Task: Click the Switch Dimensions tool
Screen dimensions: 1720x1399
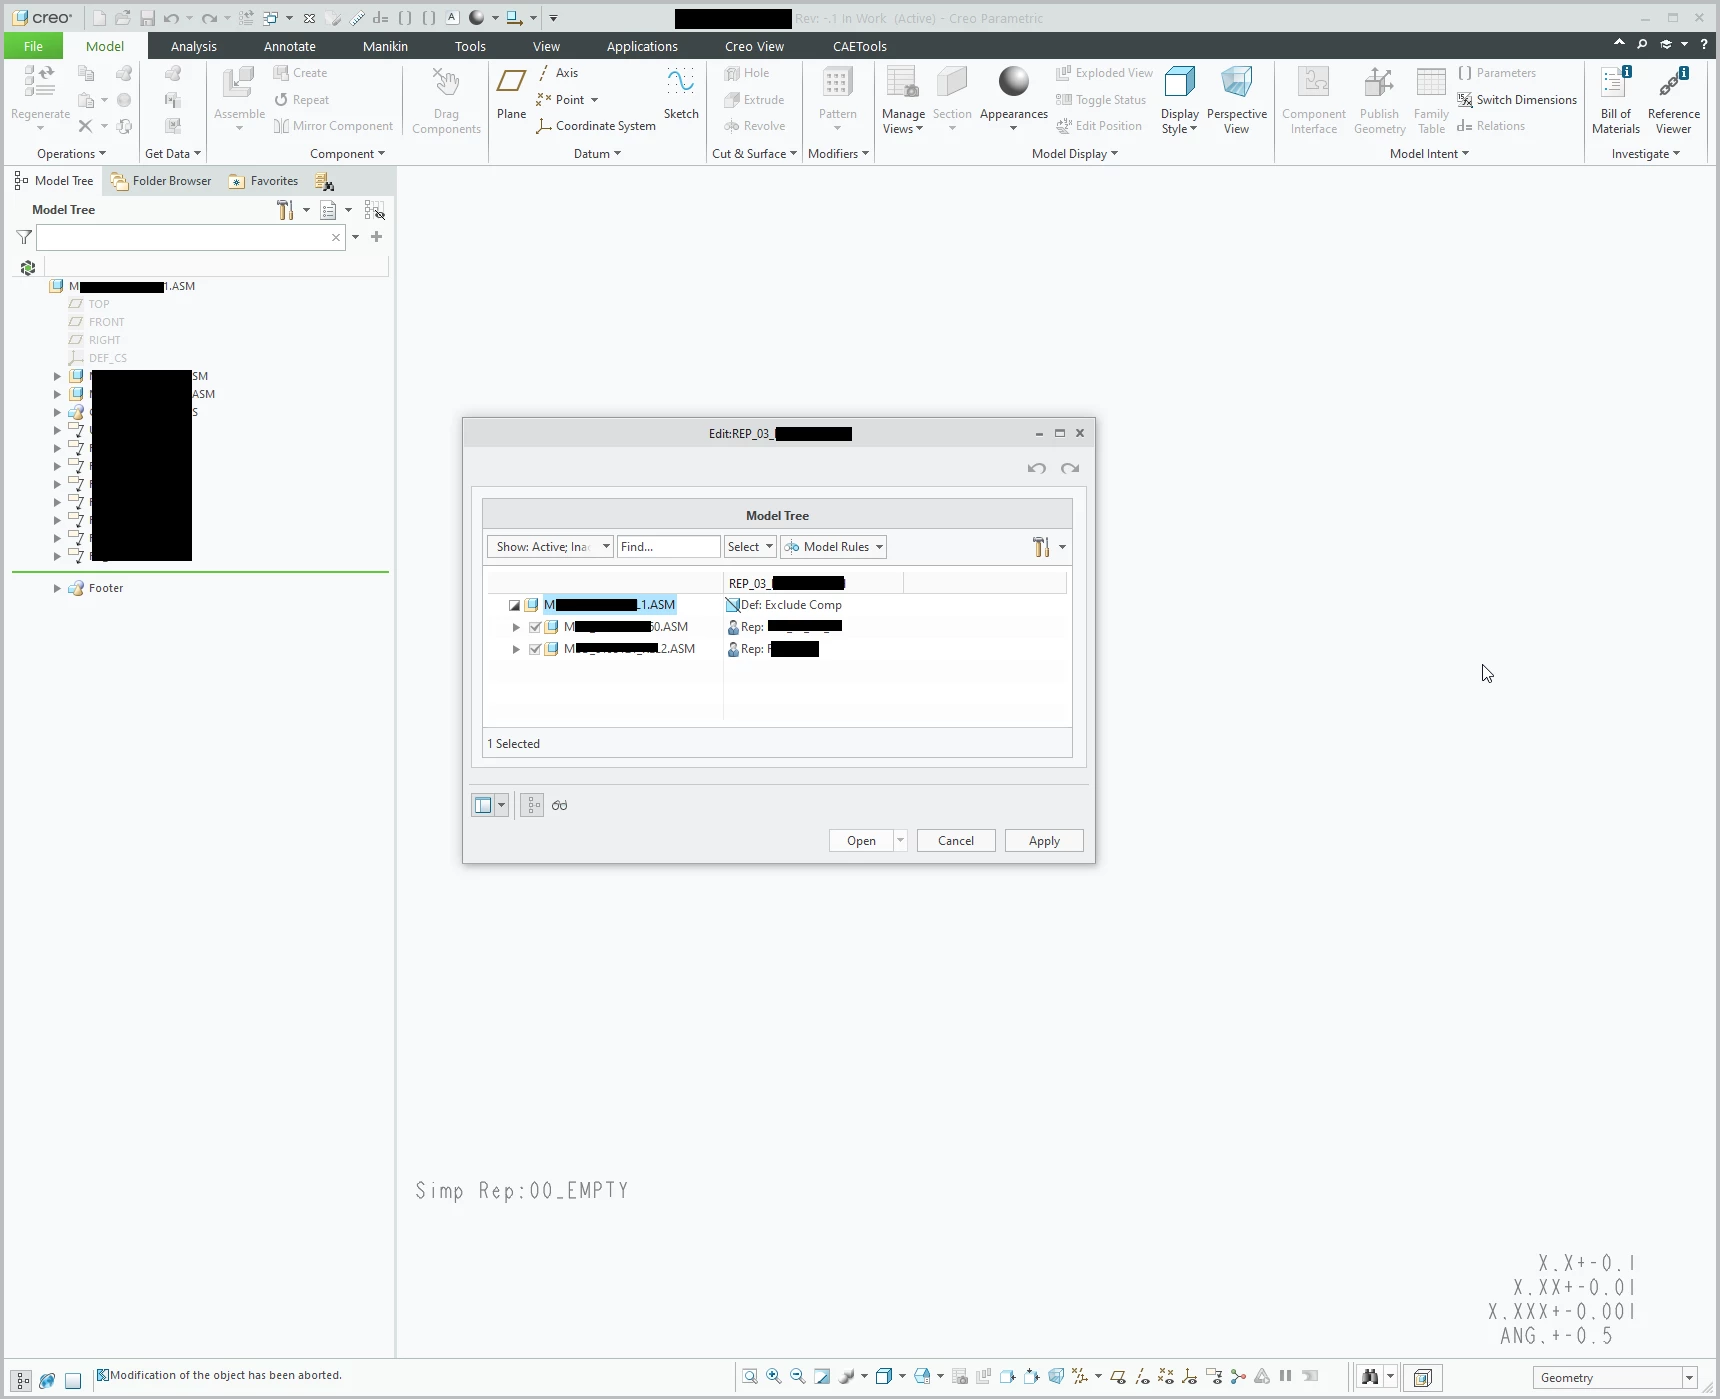Action: (1517, 100)
